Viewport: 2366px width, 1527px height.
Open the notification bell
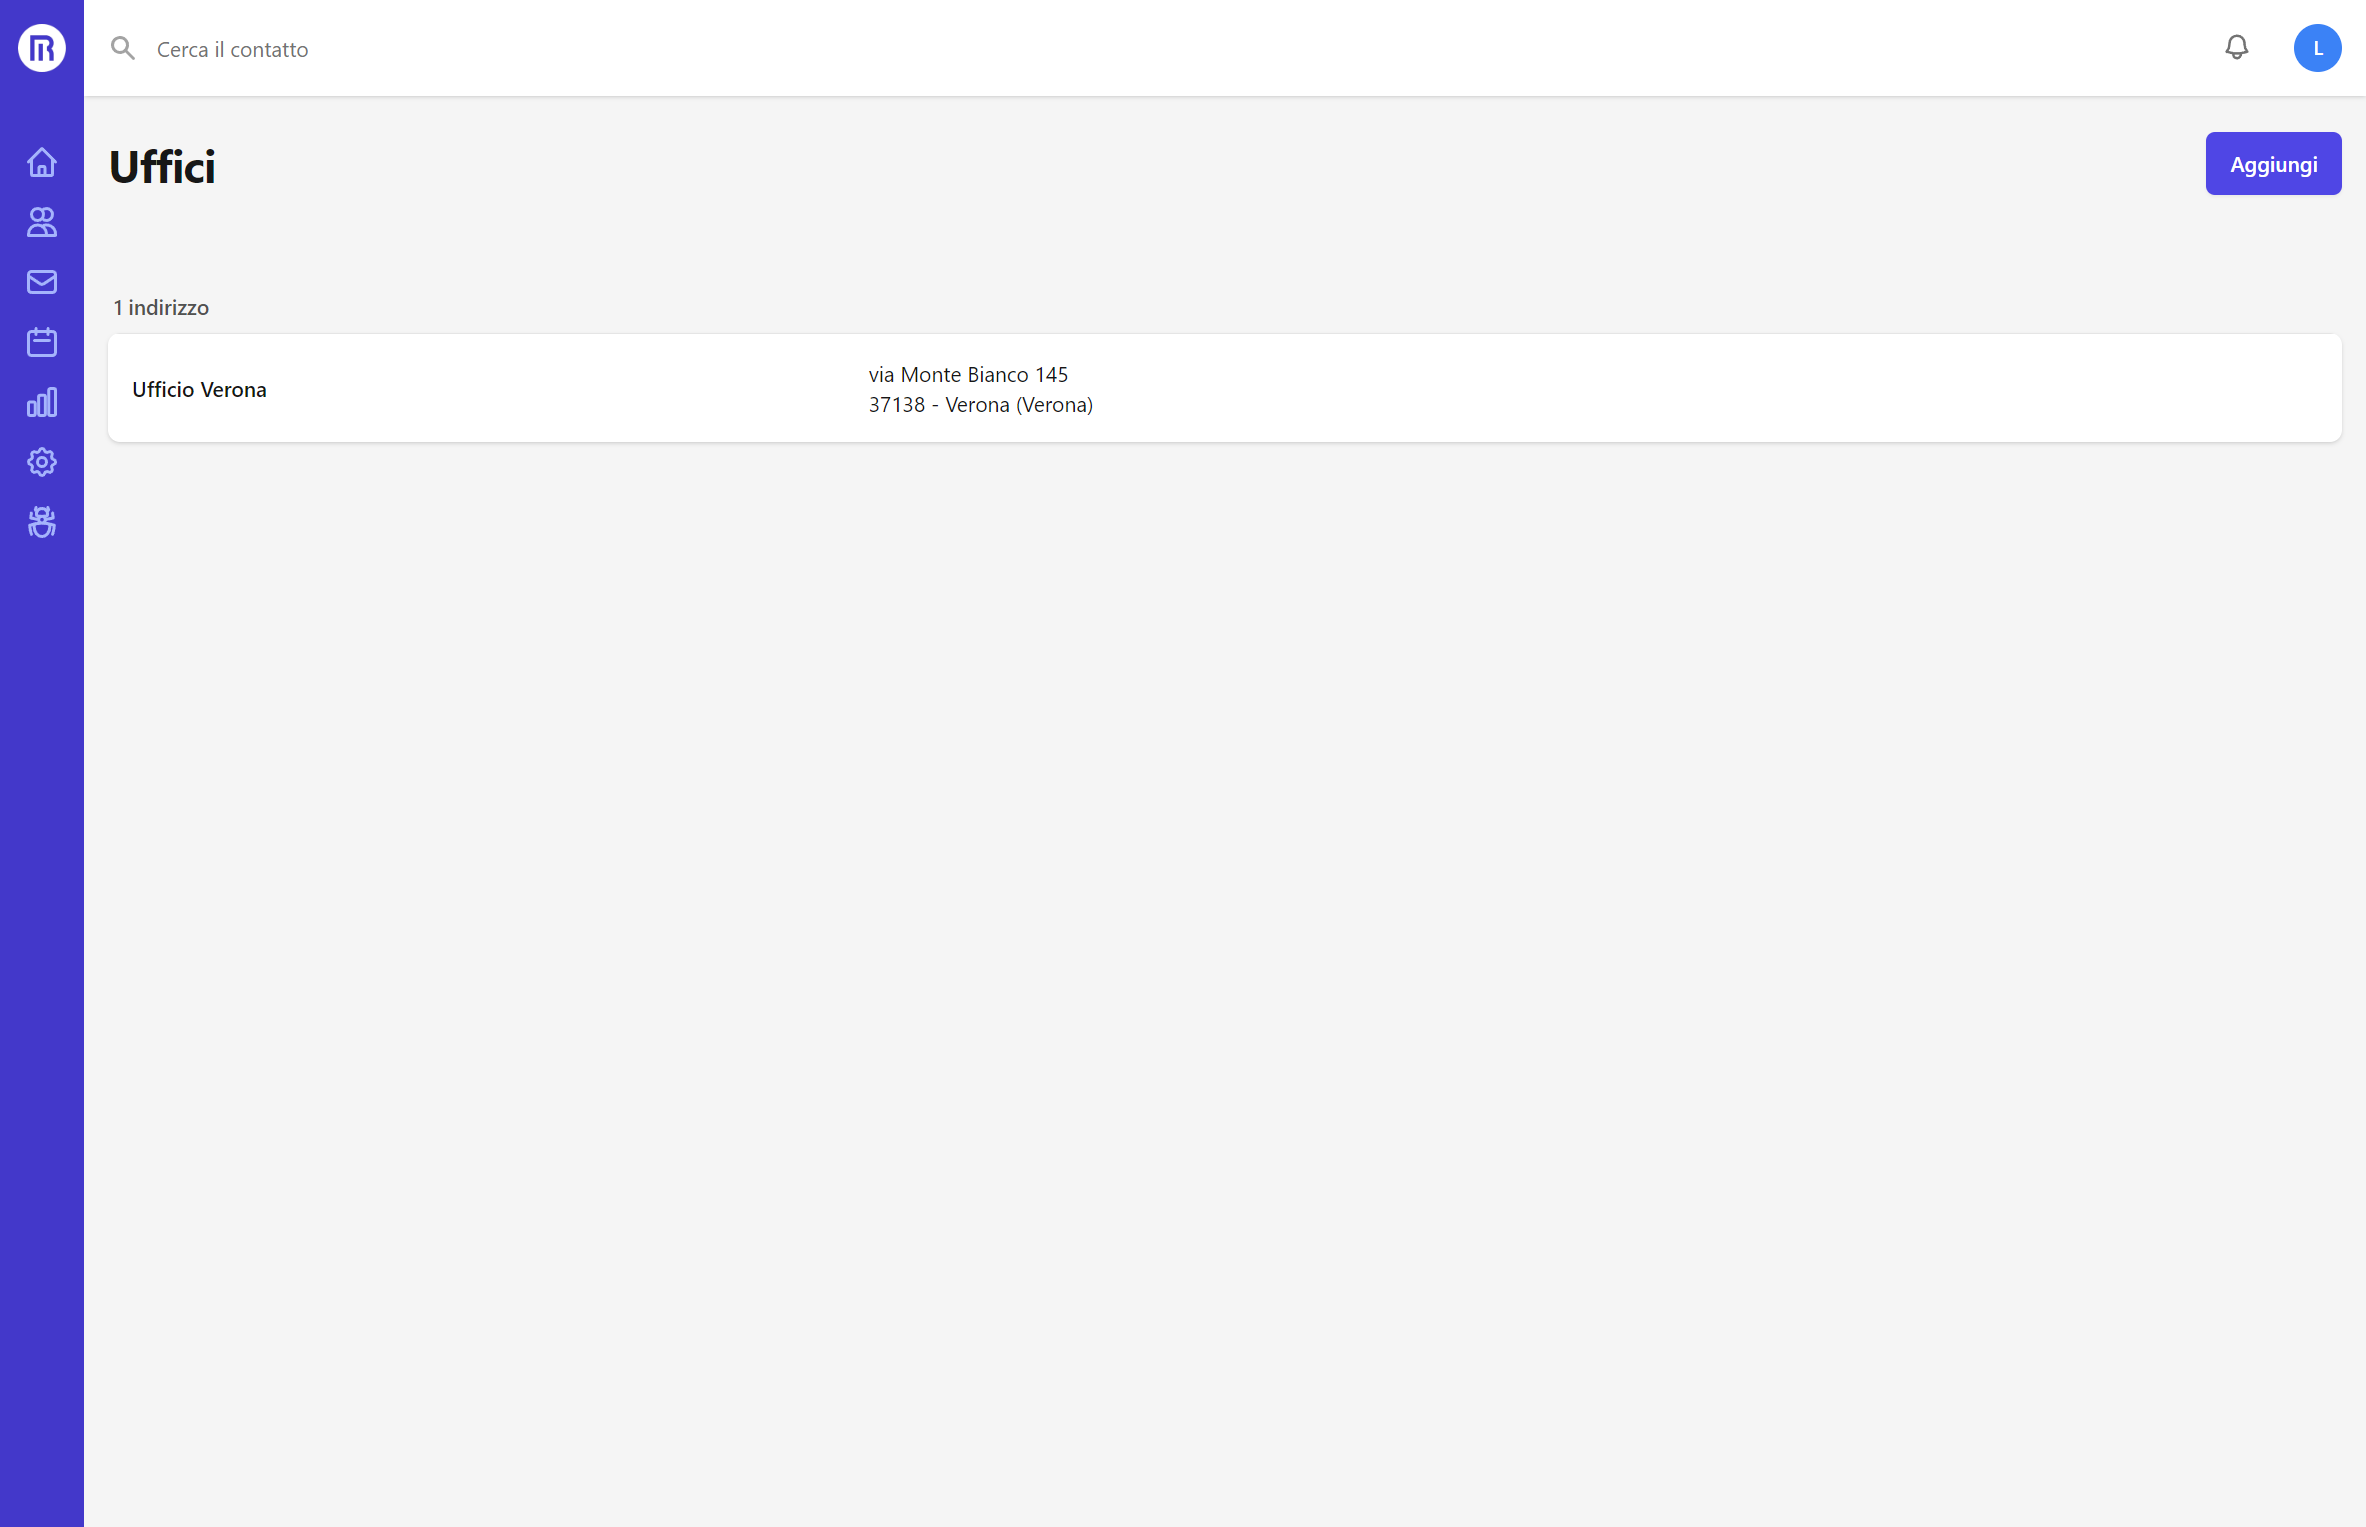pos(2236,47)
